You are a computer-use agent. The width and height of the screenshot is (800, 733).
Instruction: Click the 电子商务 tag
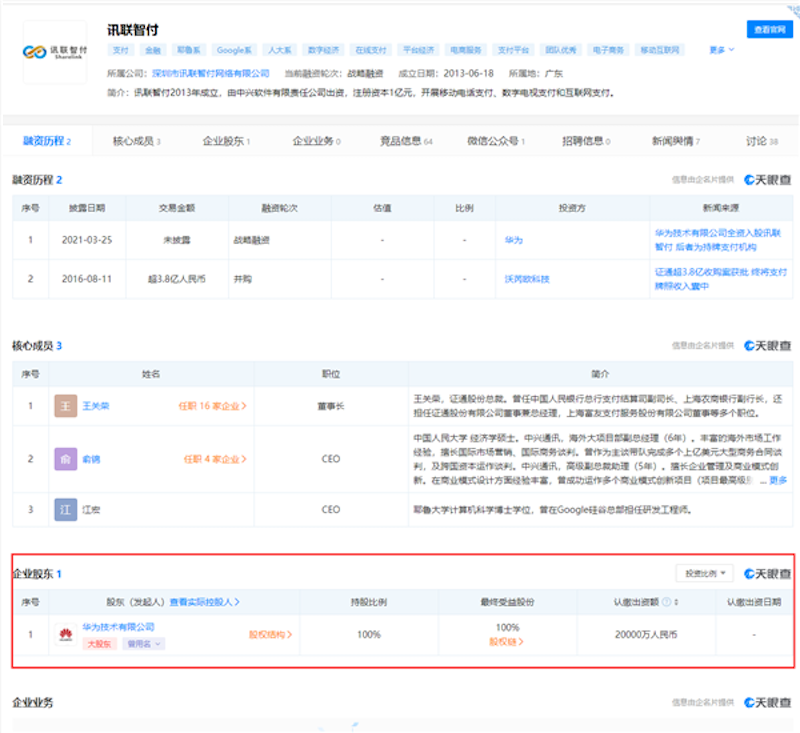[608, 50]
